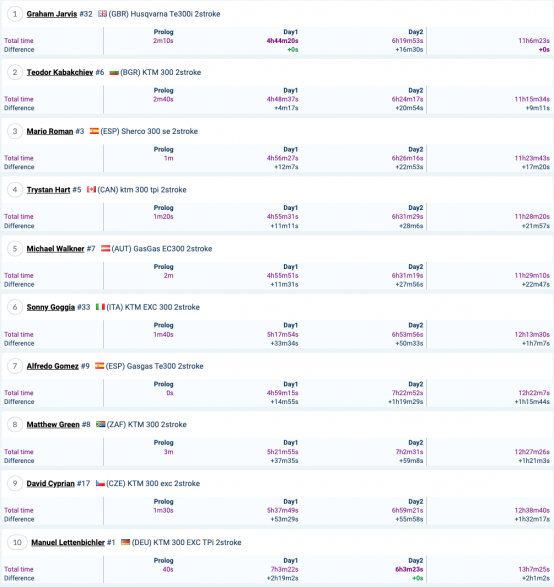
Task: Click the Mario Roman name link
Action: tap(50, 131)
